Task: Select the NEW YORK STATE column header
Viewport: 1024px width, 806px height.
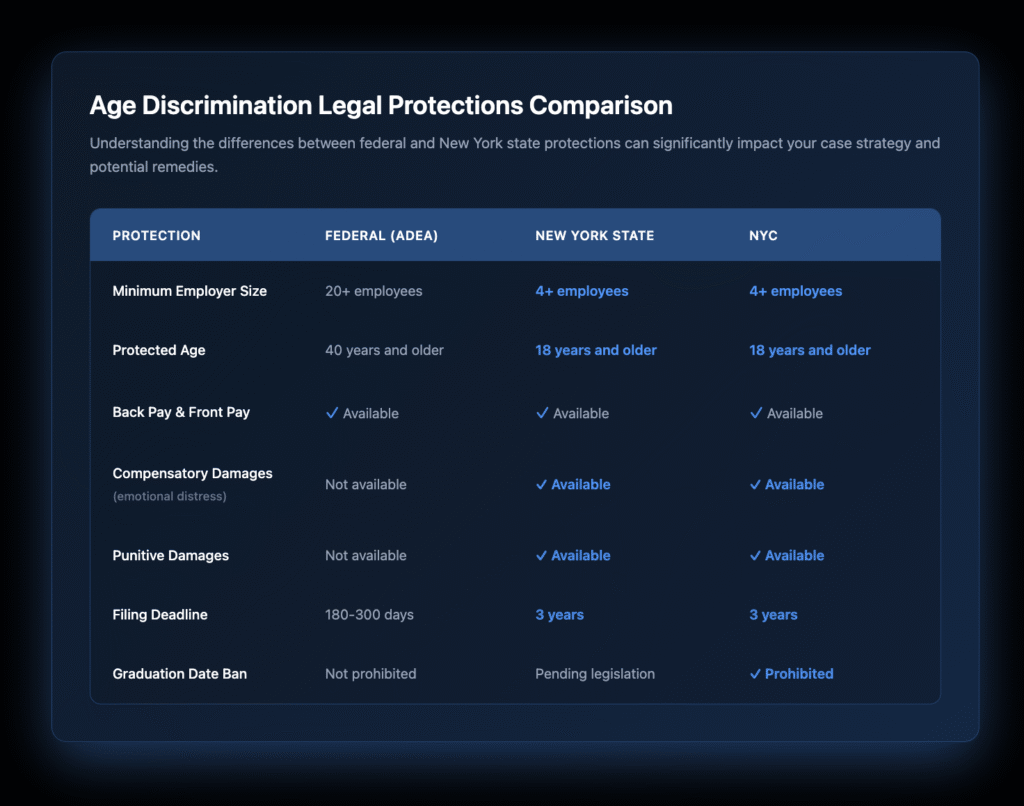Action: coord(594,235)
